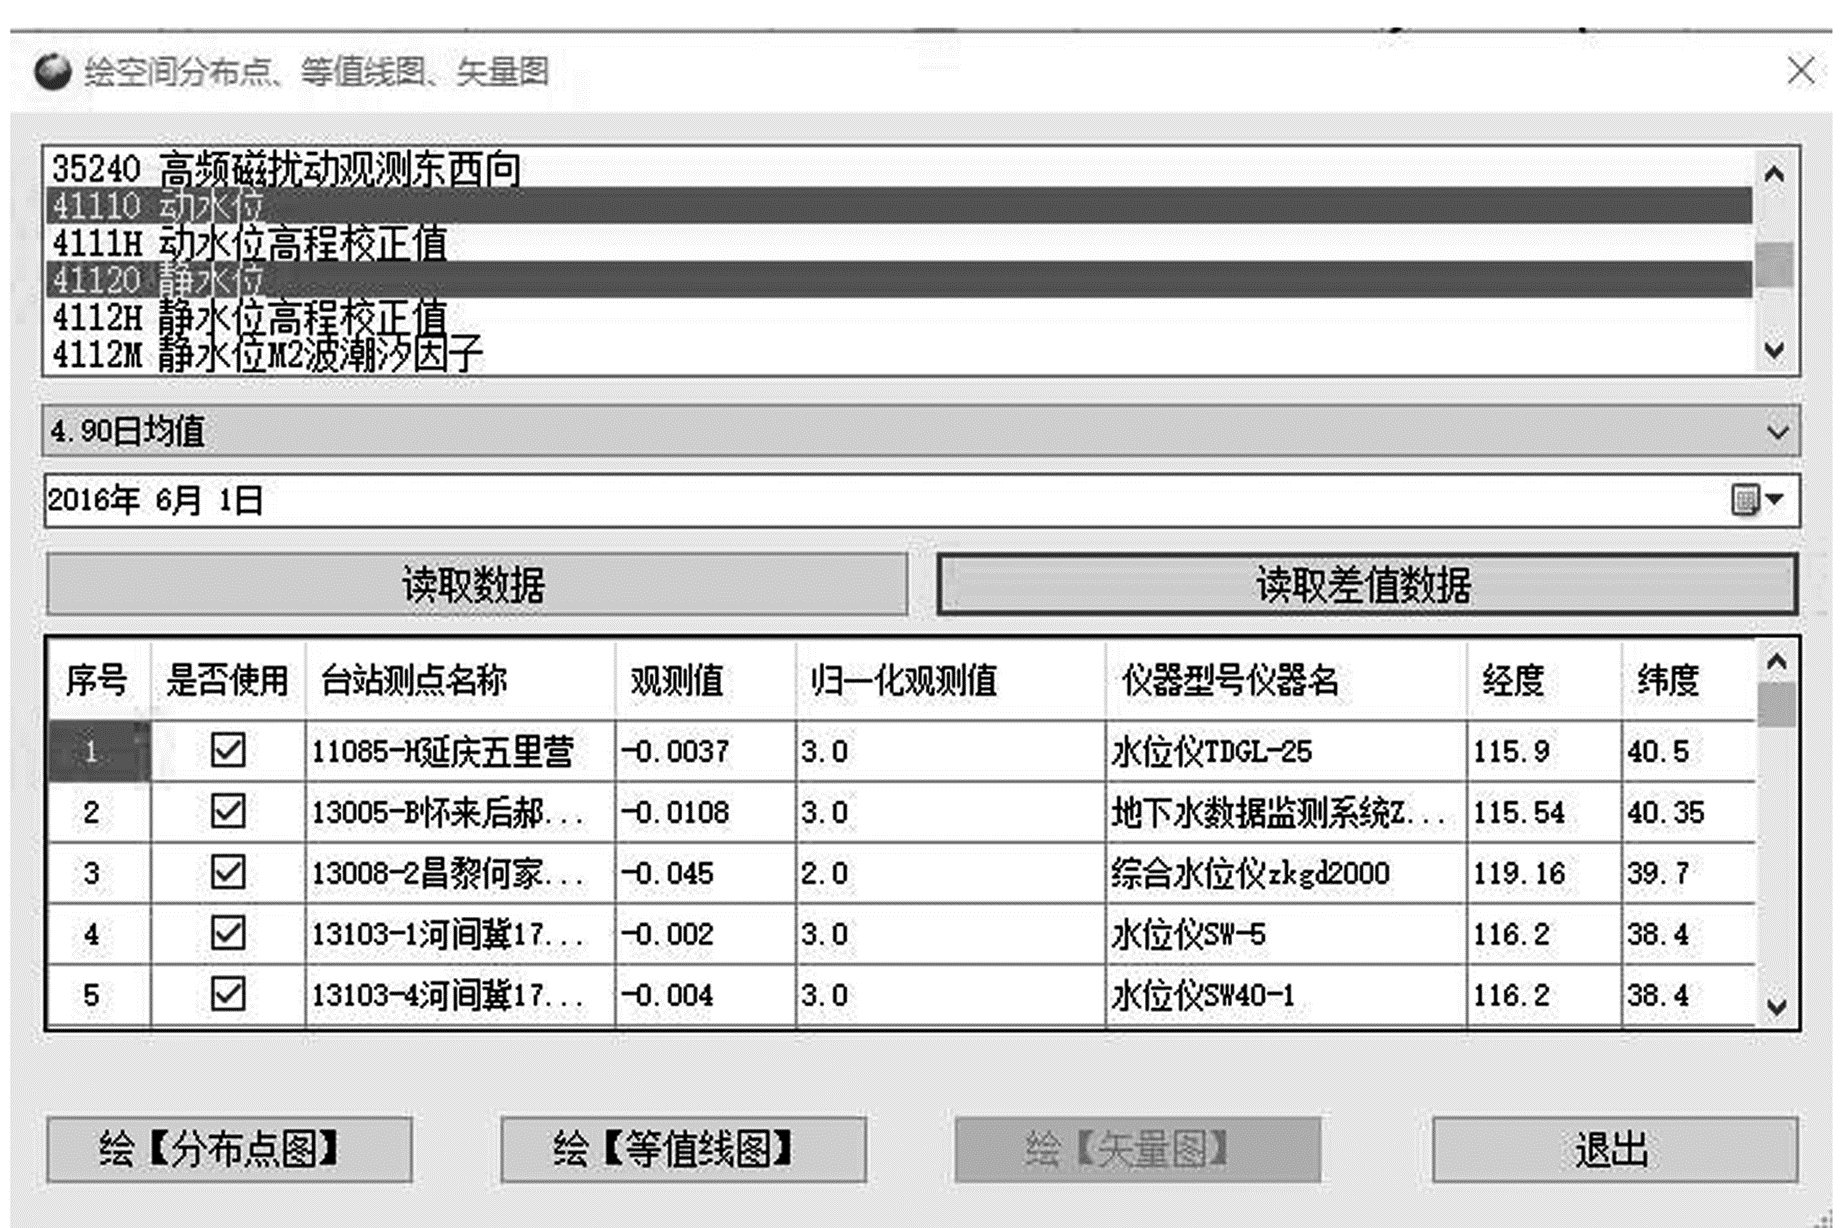Open the calendar picker icon in date field
The width and height of the screenshot is (1843, 1228).
pos(1744,500)
